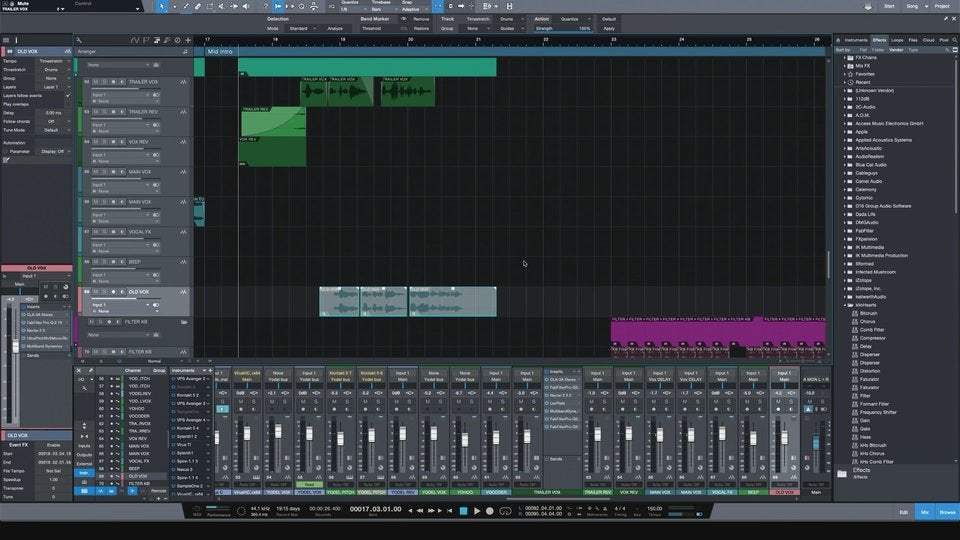Select TRAILER REV audio clip
The height and width of the screenshot is (540, 960).
[273, 122]
